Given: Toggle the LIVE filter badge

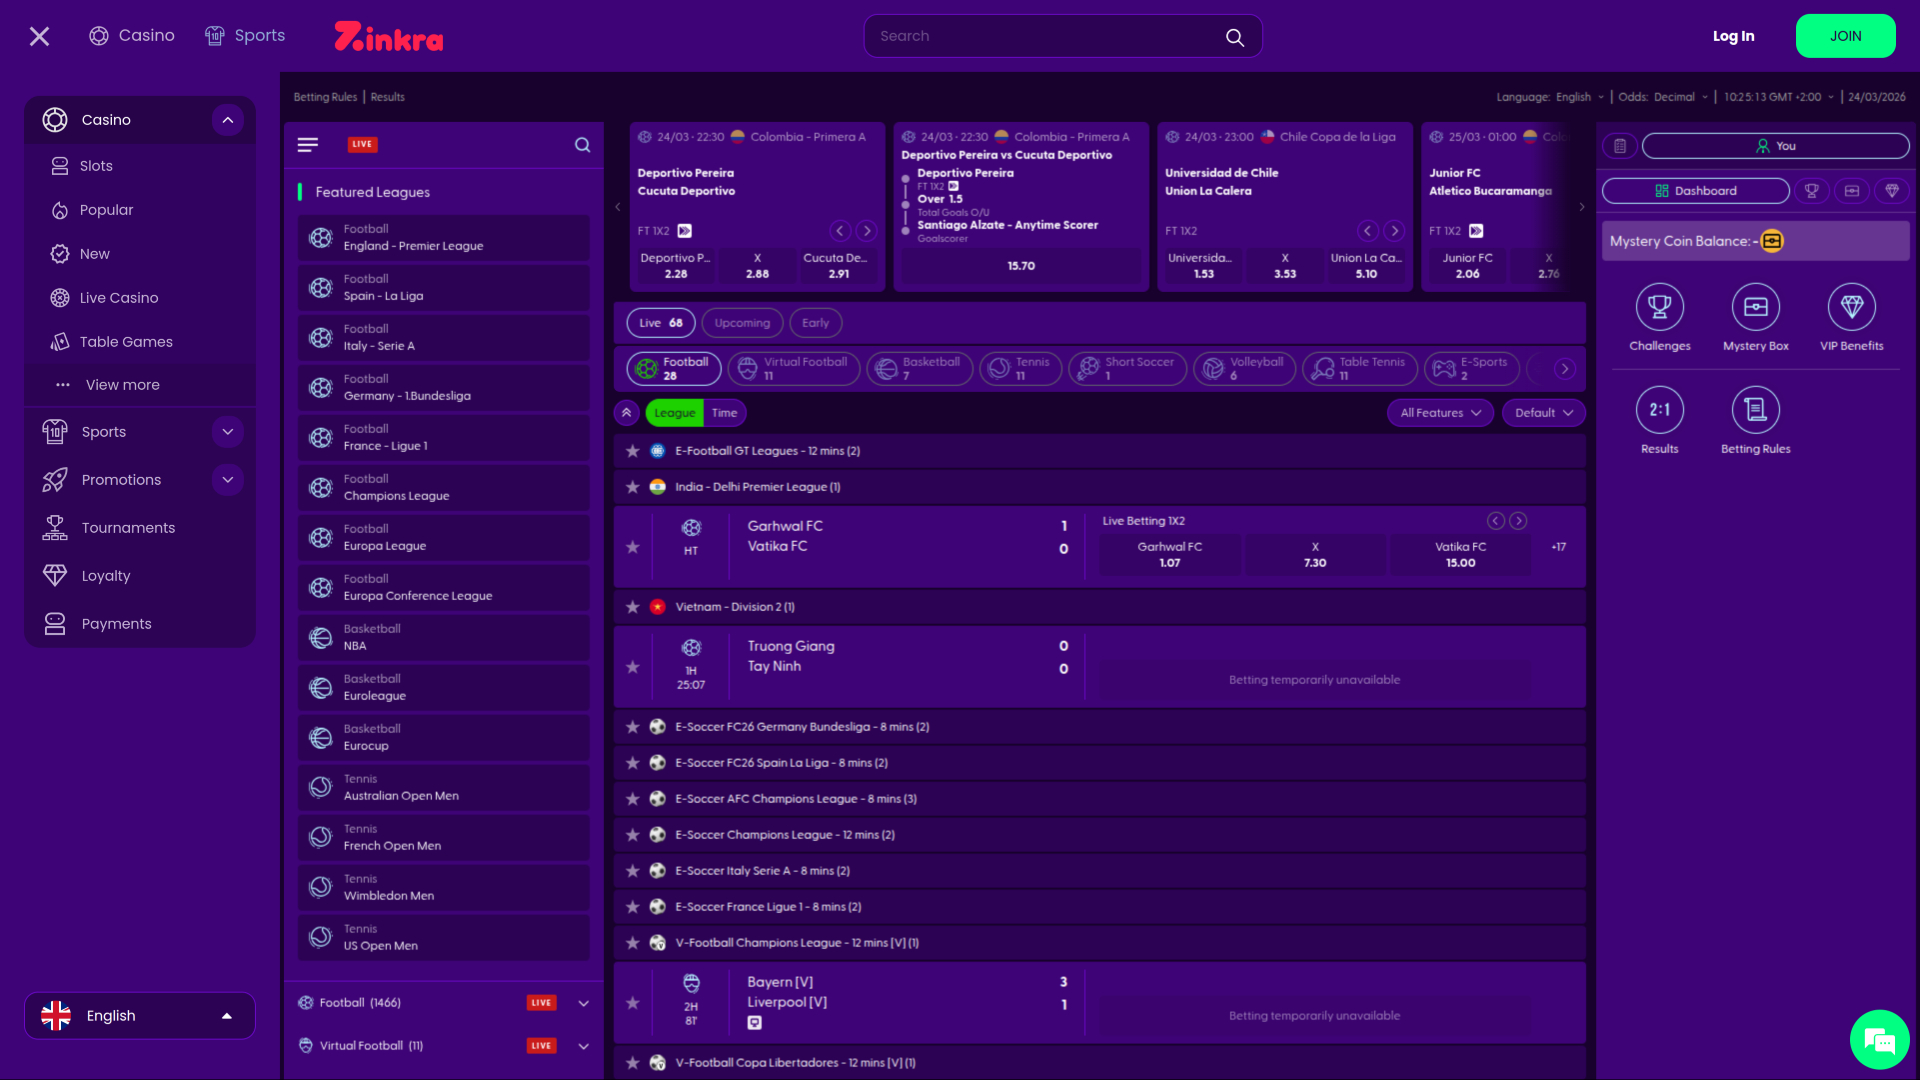Looking at the screenshot, I should tap(362, 145).
